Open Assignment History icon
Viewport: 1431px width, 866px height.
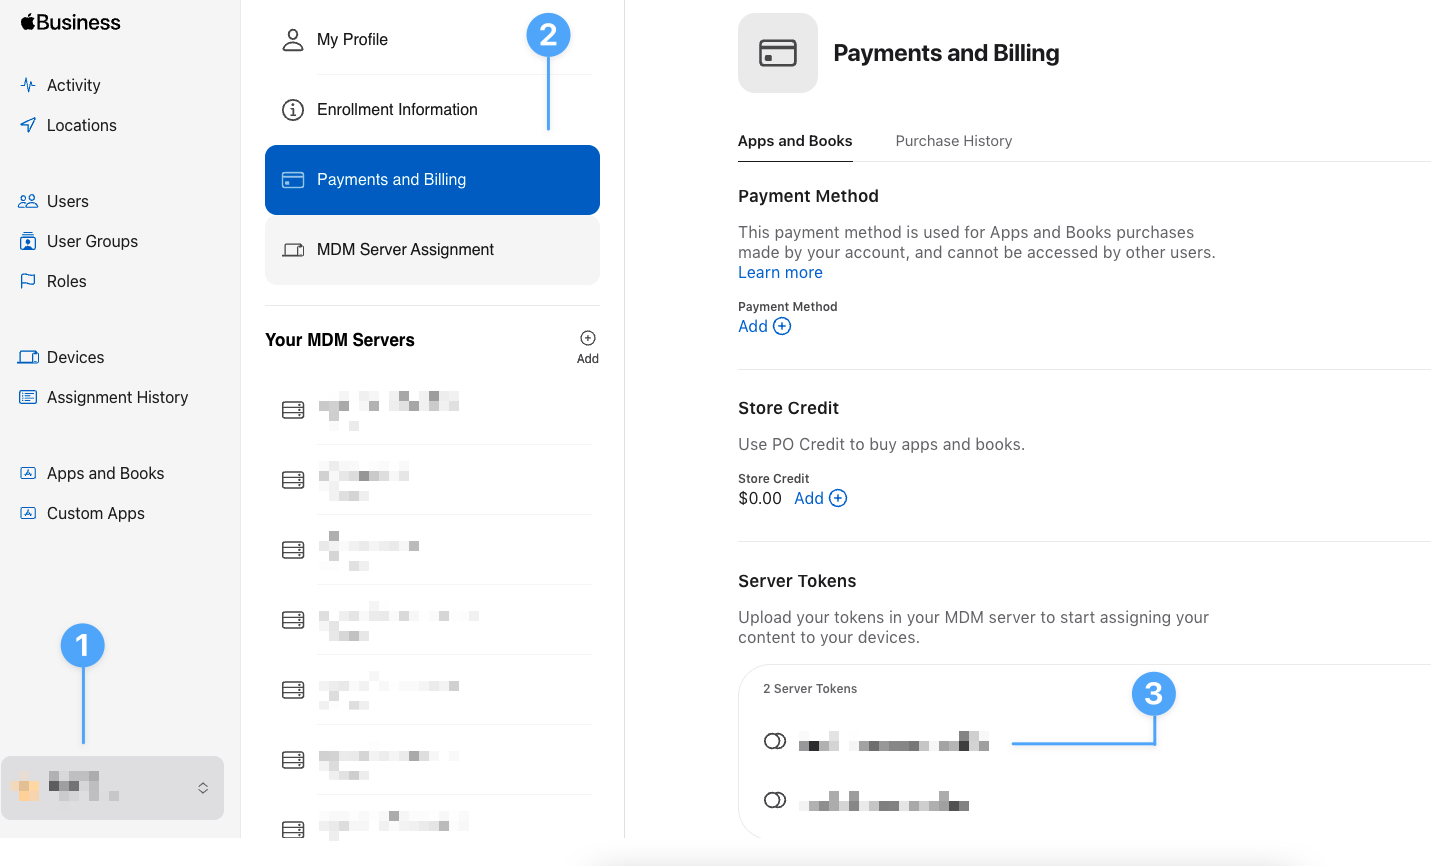pos(28,397)
